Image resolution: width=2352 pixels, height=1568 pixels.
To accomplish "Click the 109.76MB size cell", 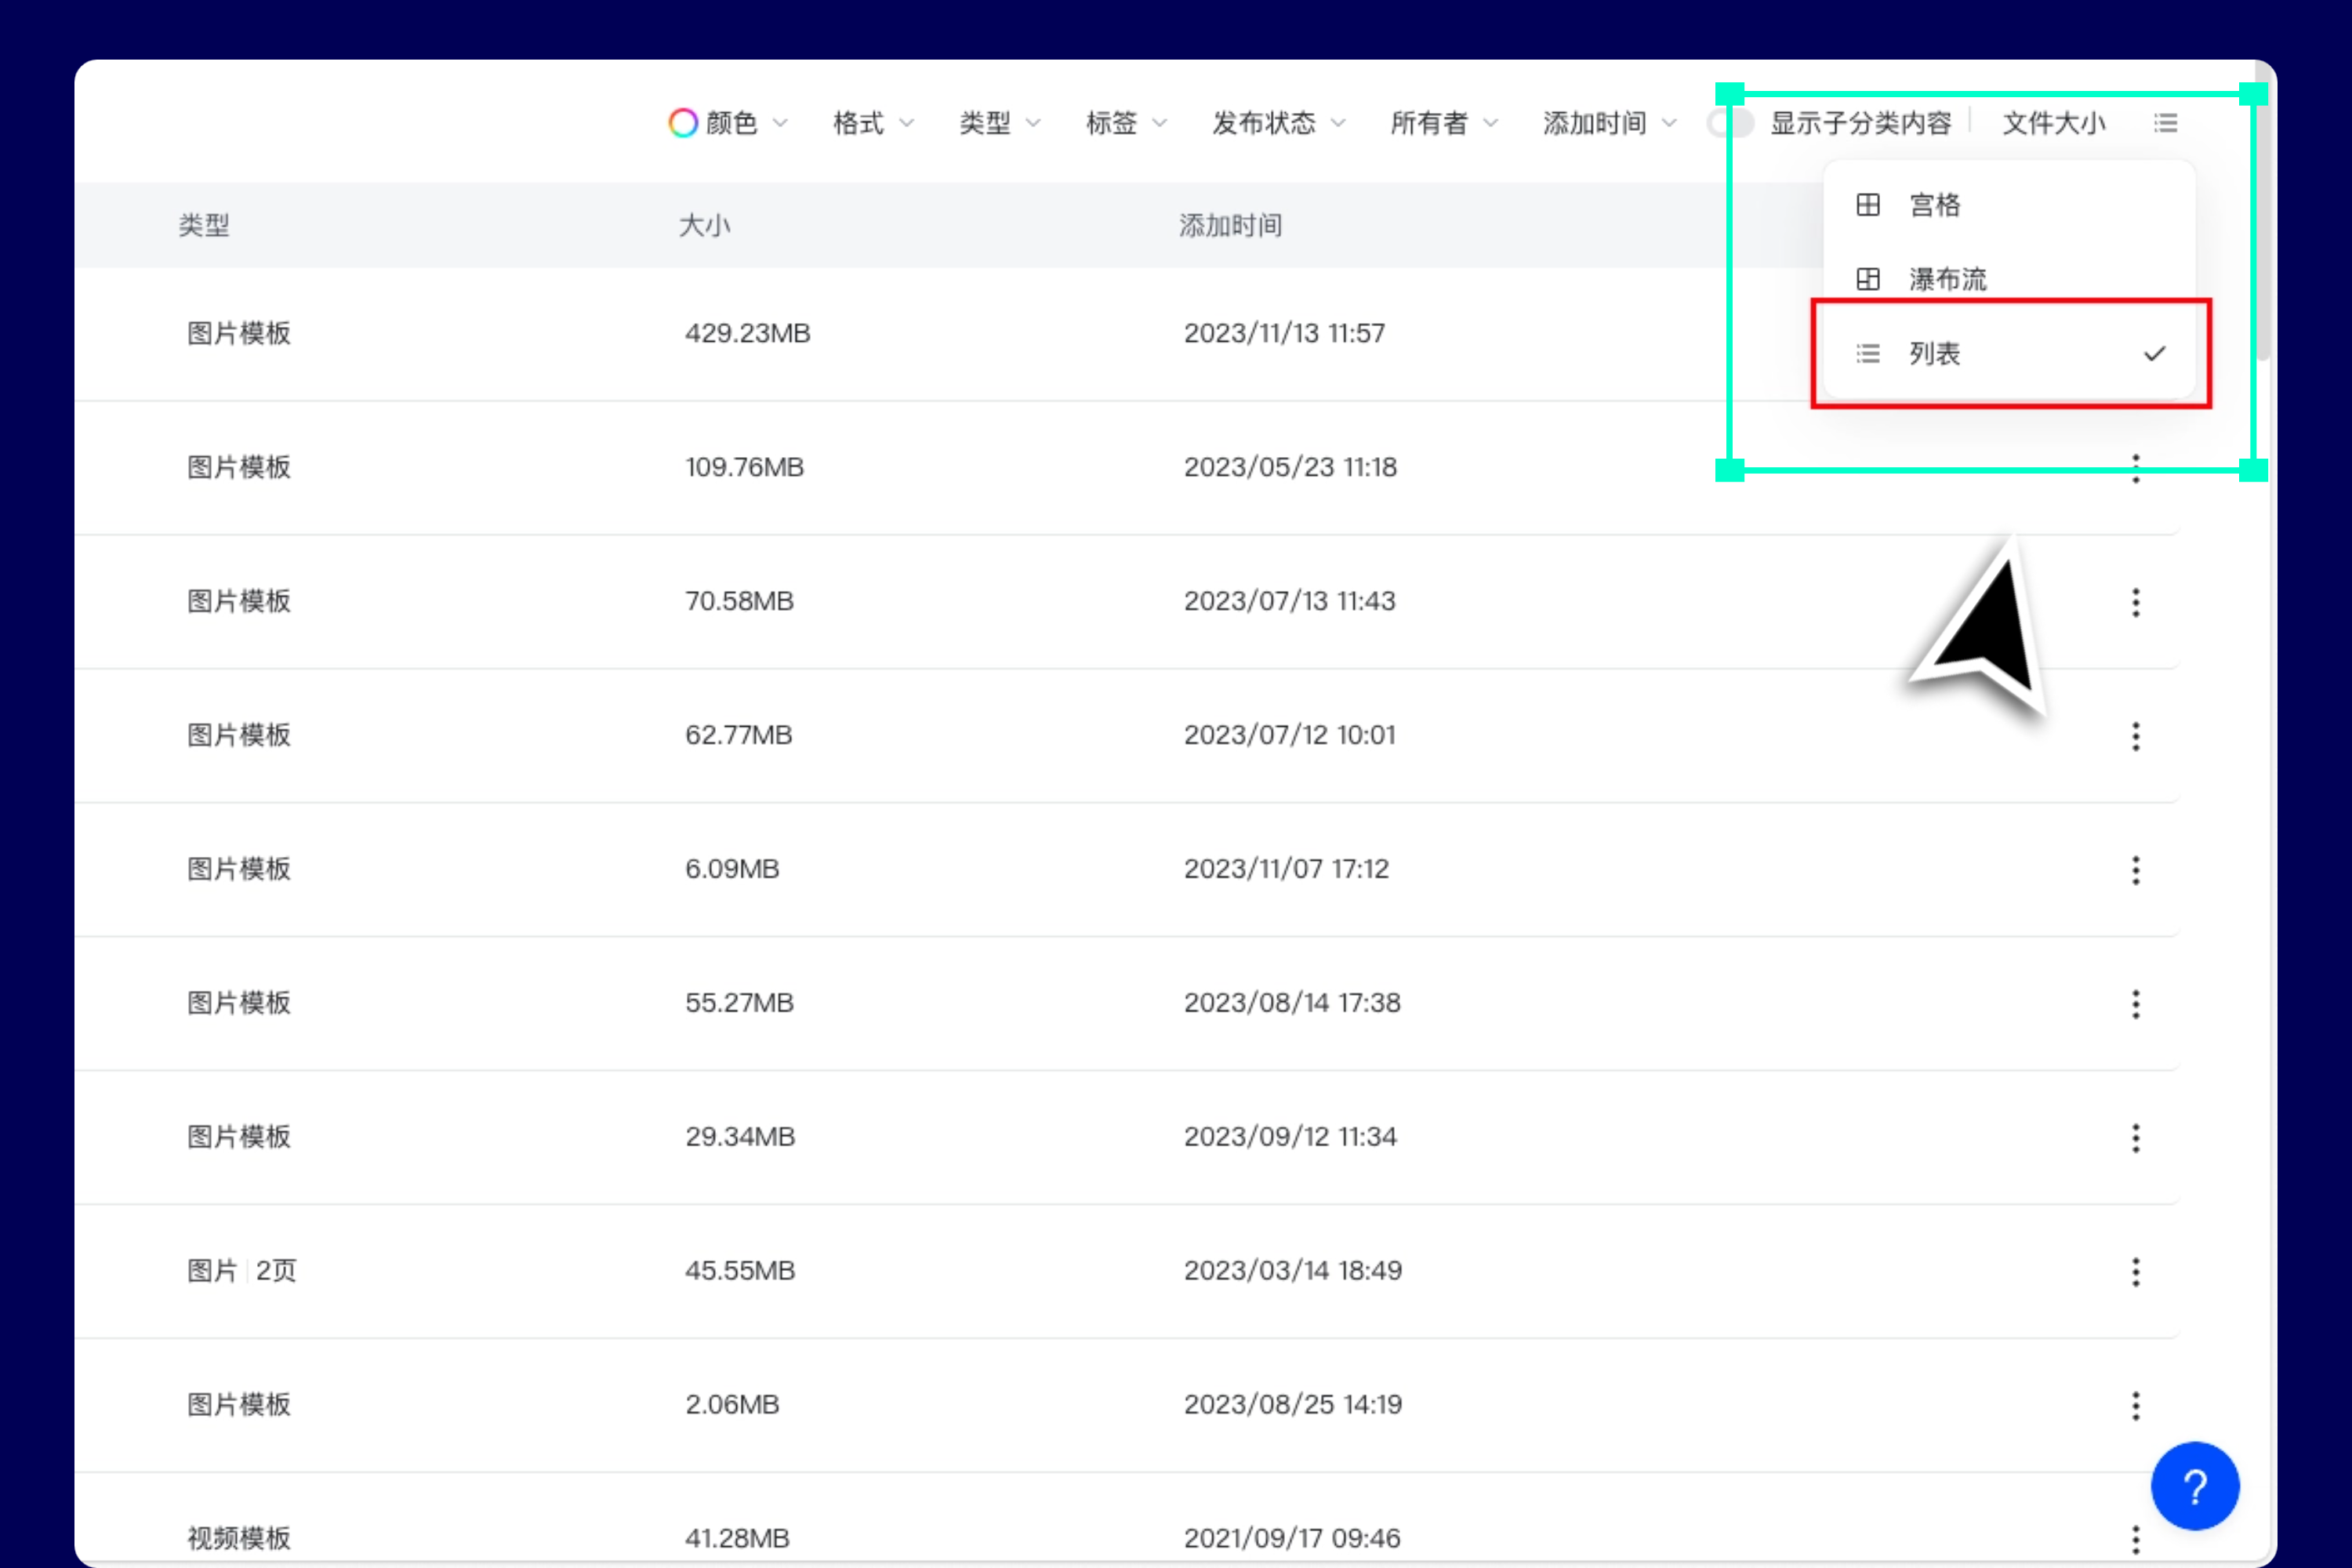I will point(744,467).
